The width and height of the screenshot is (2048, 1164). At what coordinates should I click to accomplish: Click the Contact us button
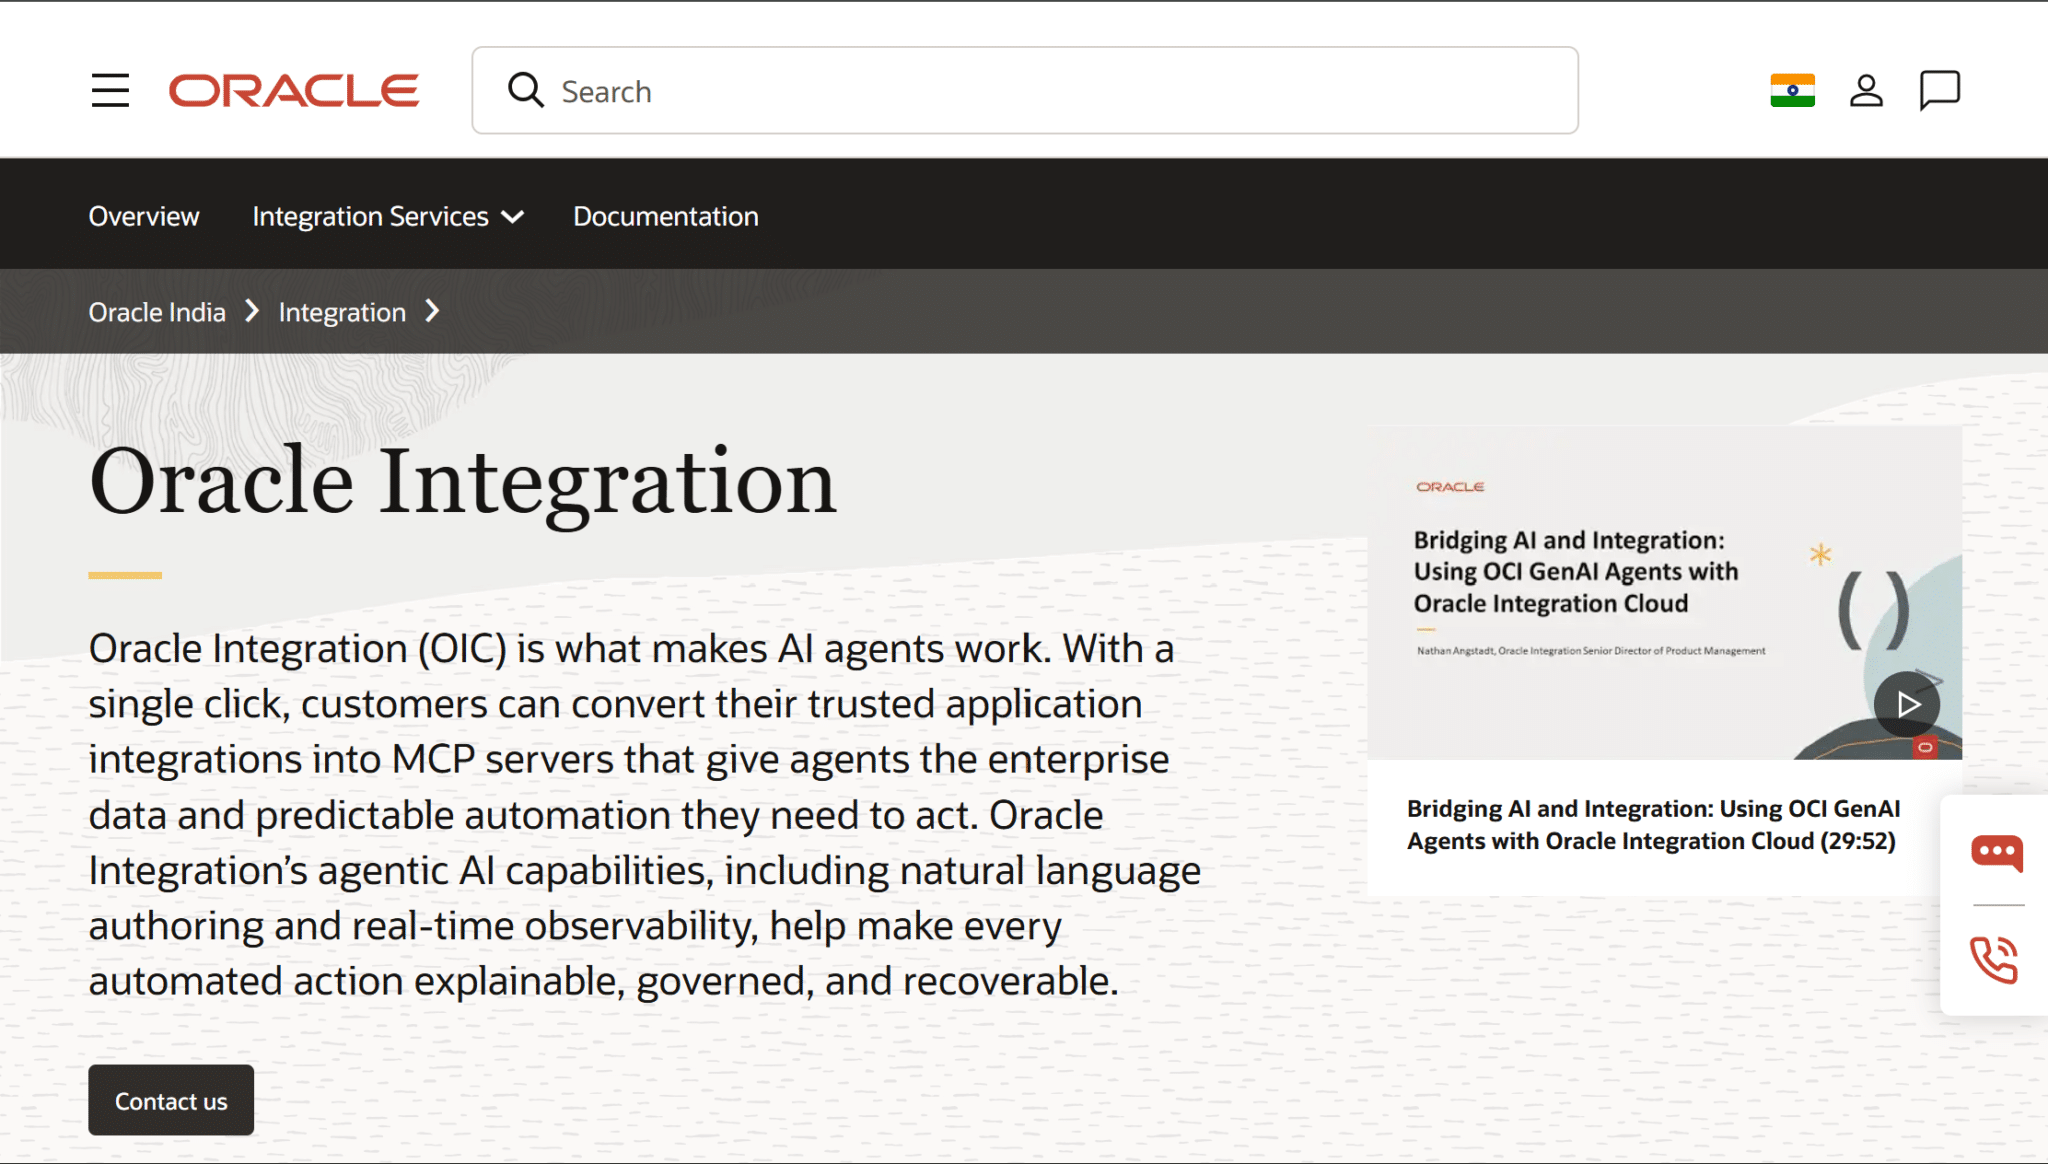tap(171, 1100)
